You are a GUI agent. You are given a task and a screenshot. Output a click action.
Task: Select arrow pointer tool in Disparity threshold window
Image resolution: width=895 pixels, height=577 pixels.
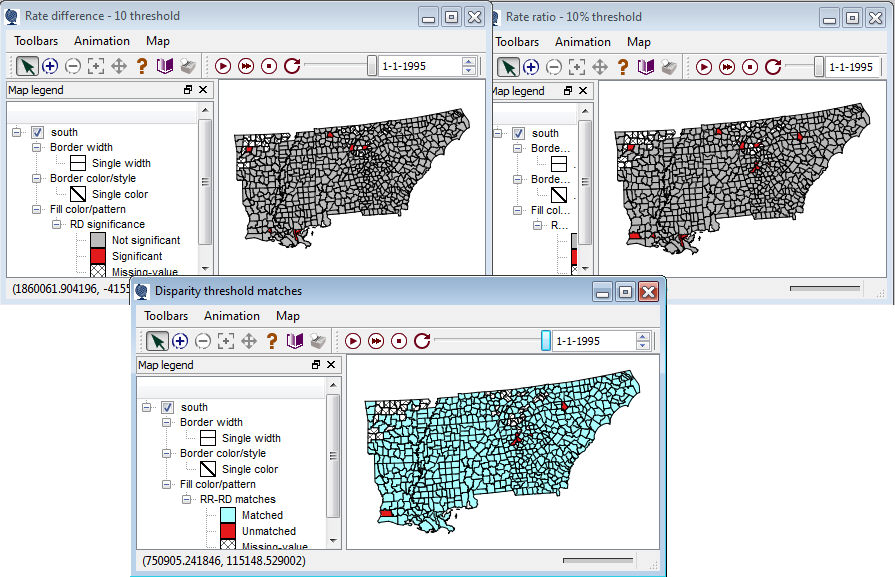[x=158, y=341]
